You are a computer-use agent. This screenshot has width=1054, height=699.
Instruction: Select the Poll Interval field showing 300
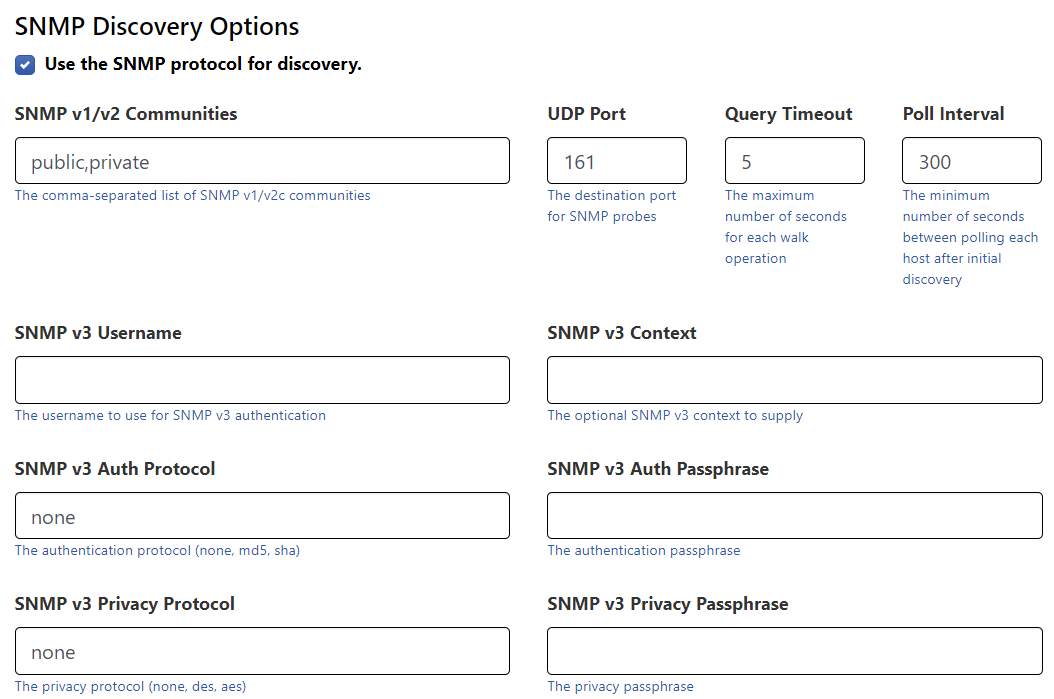pyautogui.click(x=971, y=160)
